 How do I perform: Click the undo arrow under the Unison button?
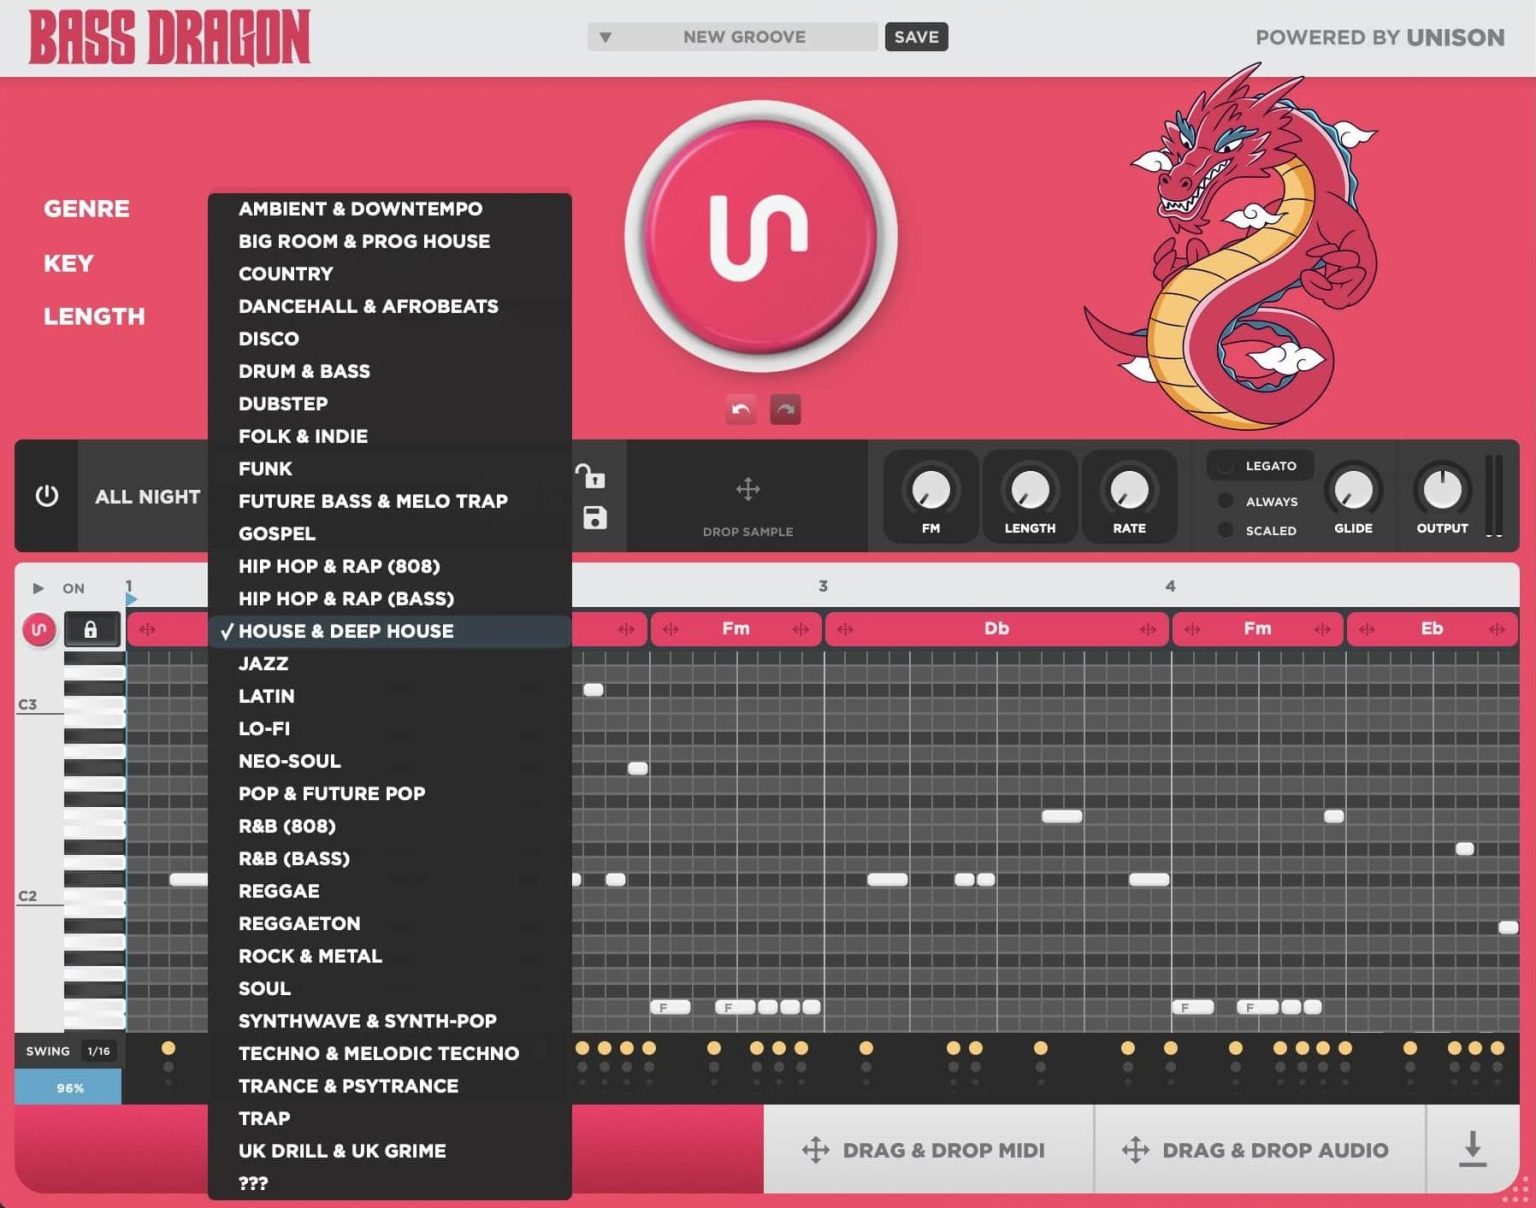point(740,409)
